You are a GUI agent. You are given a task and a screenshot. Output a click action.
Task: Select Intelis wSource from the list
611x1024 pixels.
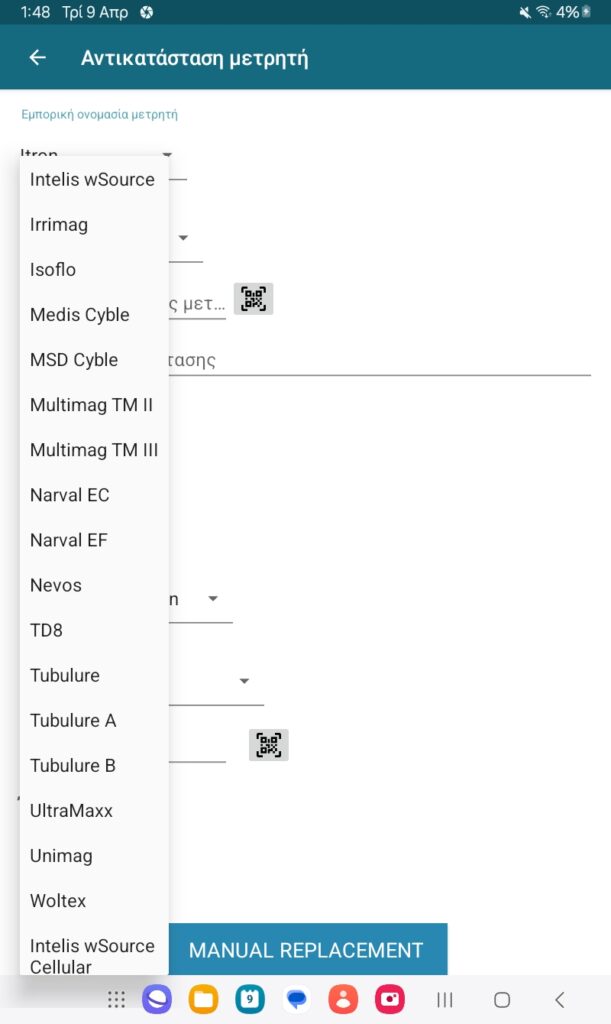point(92,180)
